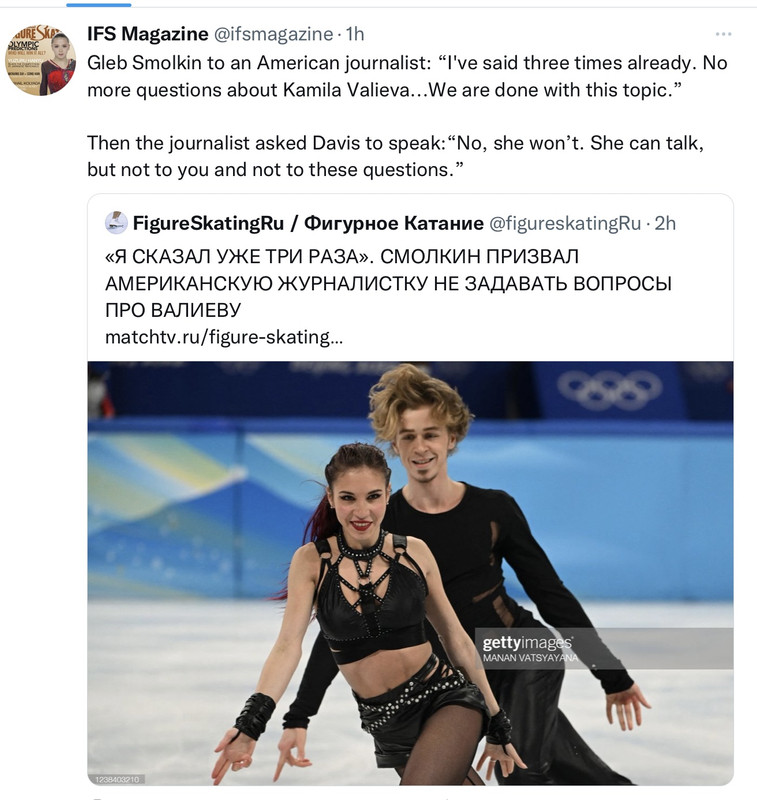Click the small FigureSkatingRu avatar icon
The height and width of the screenshot is (800, 757).
tap(116, 223)
